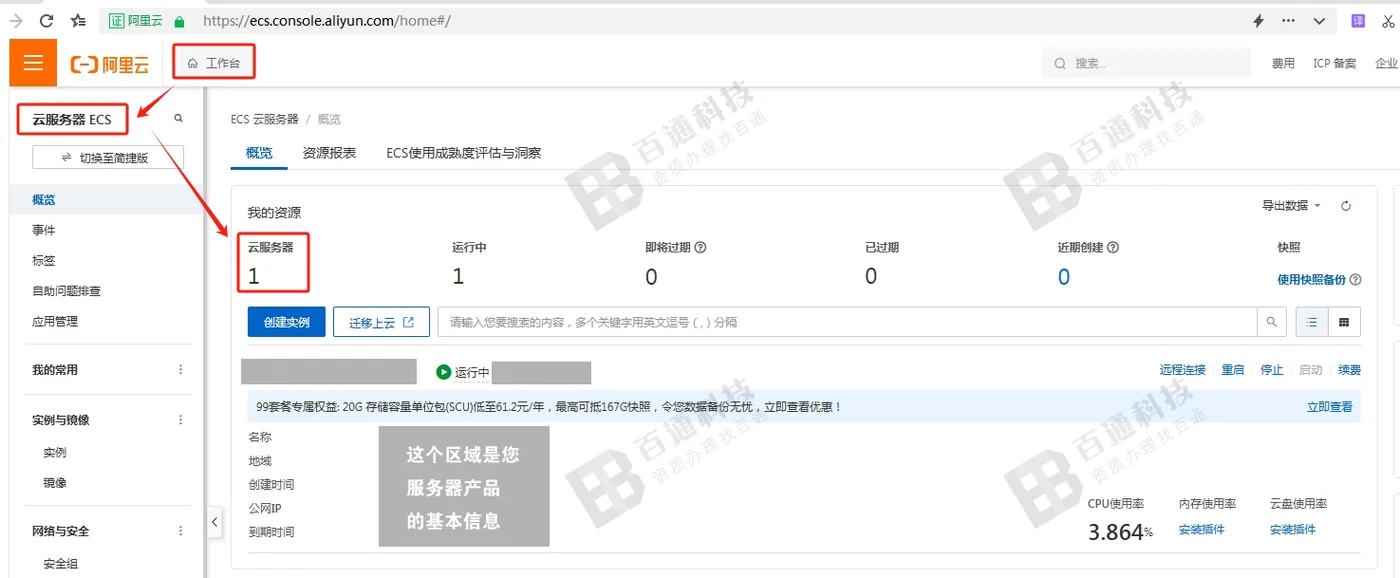Open 事件 in the sidebar
Screen dimensions: 1400x578
[44, 230]
